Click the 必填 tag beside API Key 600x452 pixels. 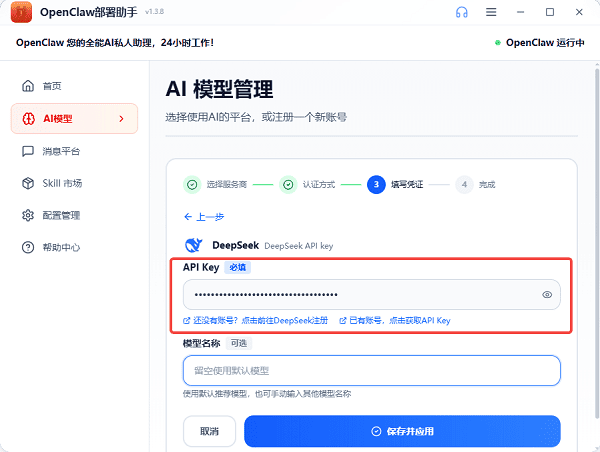point(237,268)
